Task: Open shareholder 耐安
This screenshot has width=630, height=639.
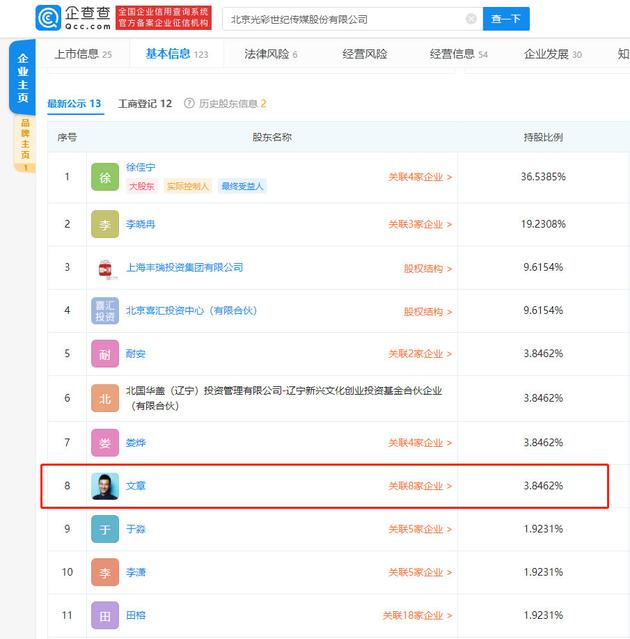Action: [136, 354]
